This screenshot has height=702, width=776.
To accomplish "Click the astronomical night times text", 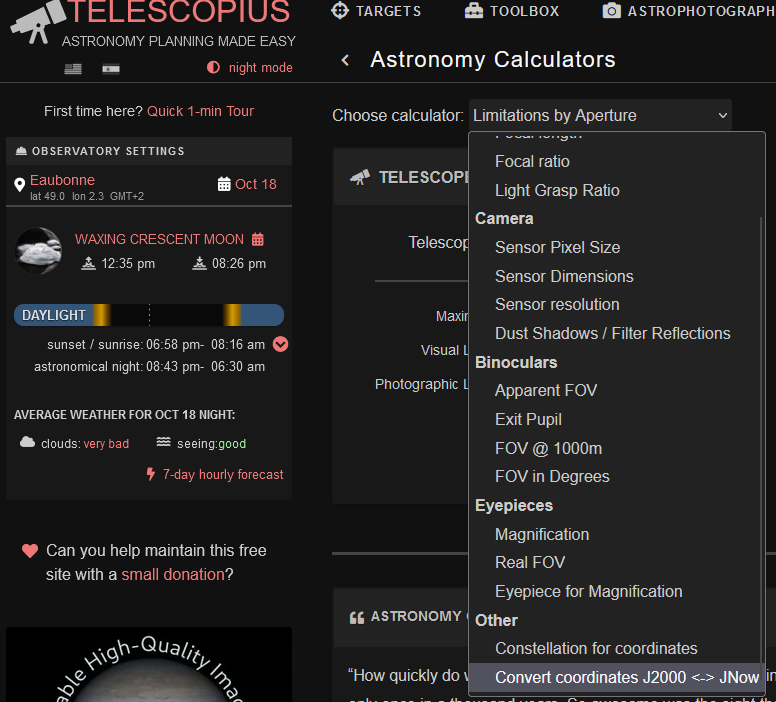I will pos(149,367).
